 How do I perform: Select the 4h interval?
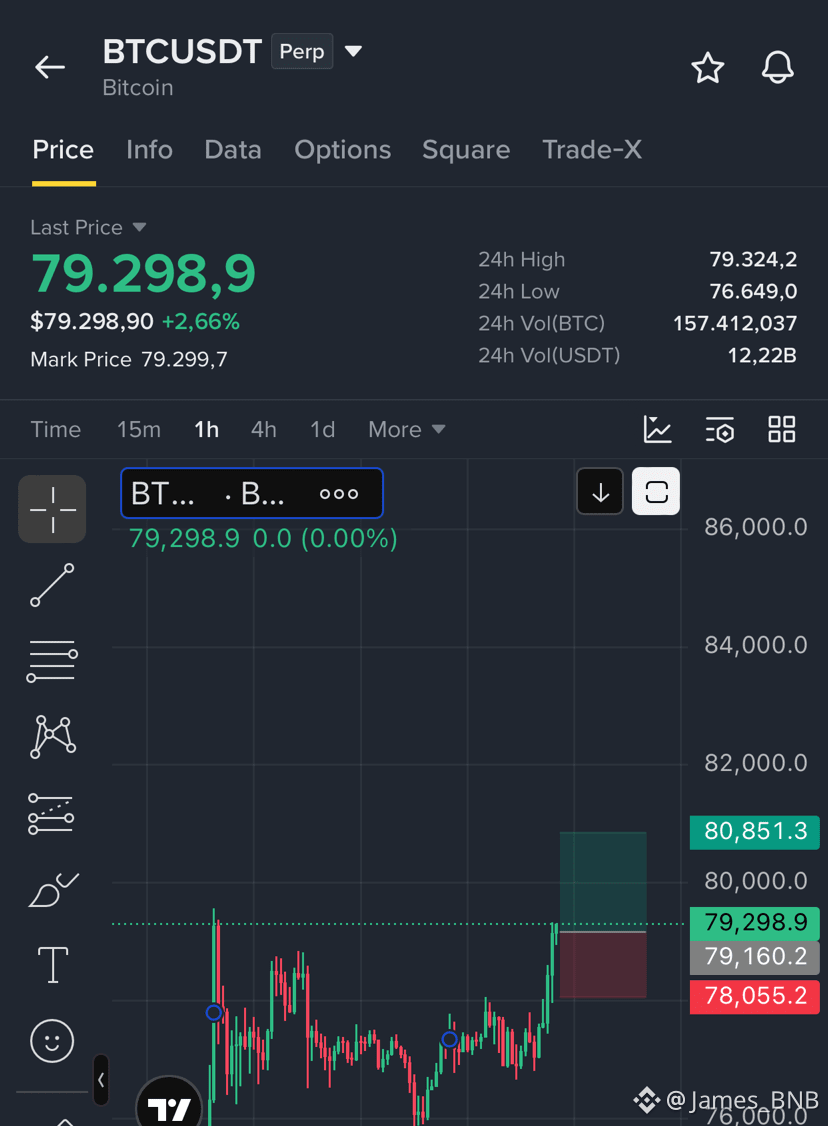click(264, 429)
